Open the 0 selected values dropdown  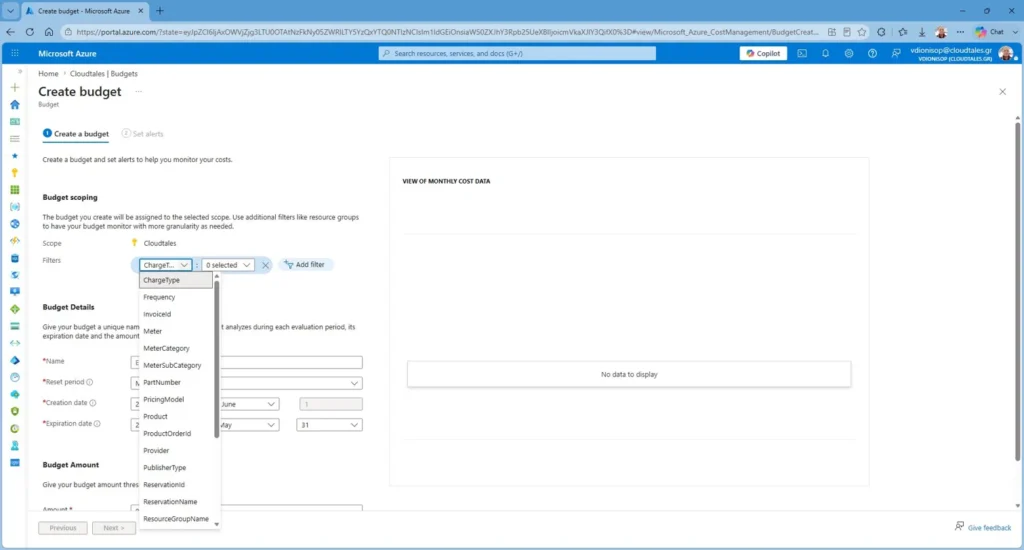[228, 265]
